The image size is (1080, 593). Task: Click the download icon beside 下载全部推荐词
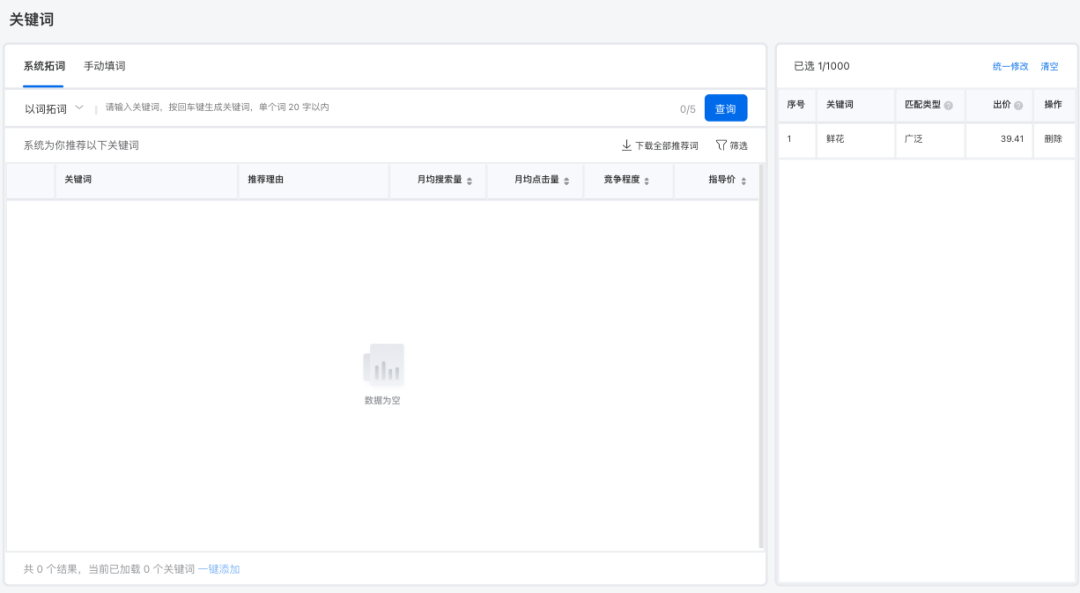(626, 146)
